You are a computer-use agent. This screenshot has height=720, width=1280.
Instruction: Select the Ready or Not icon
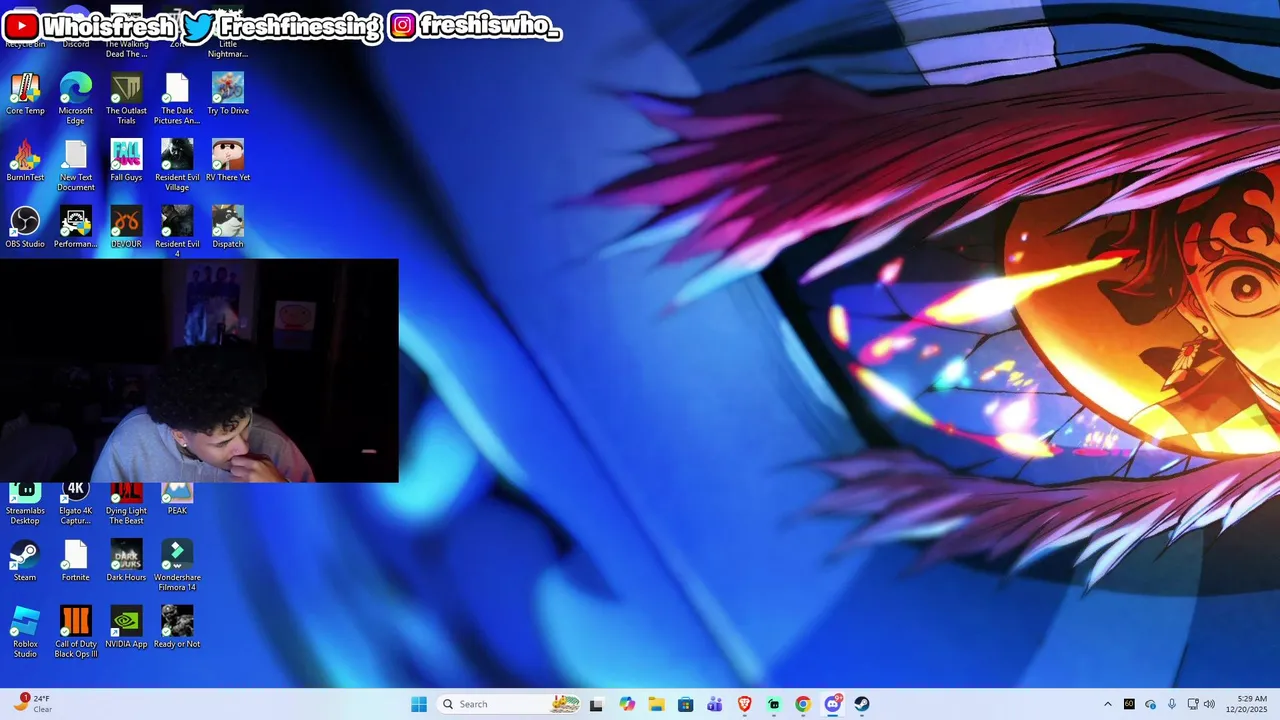pos(177,628)
